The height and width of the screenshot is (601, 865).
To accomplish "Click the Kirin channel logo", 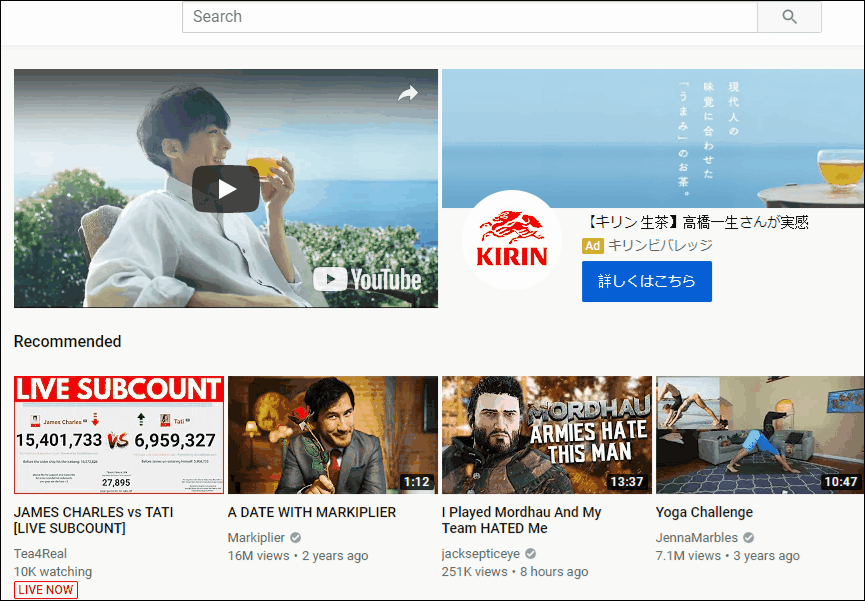I will pos(511,240).
